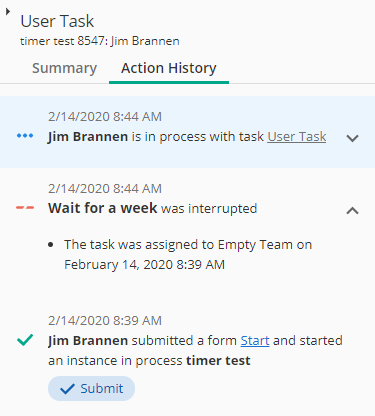Select the User Task heading

[x=57, y=21]
